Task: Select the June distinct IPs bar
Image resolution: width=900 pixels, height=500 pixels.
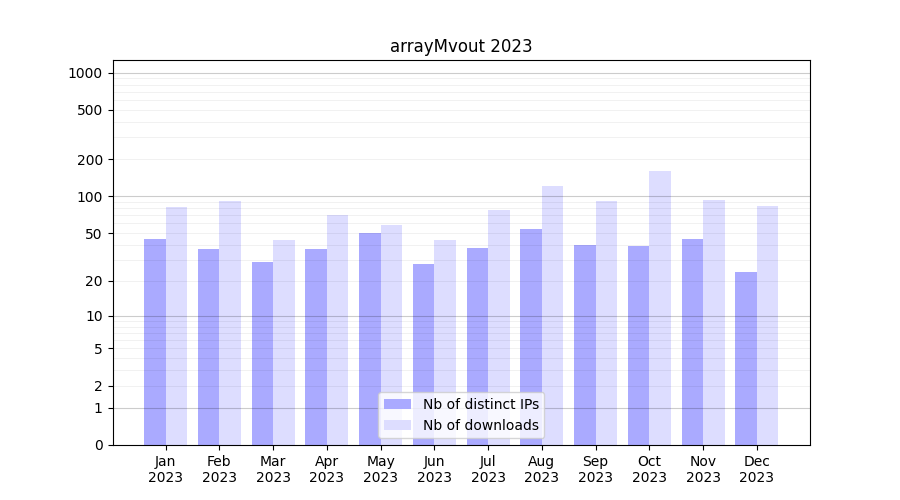Action: click(x=424, y=354)
